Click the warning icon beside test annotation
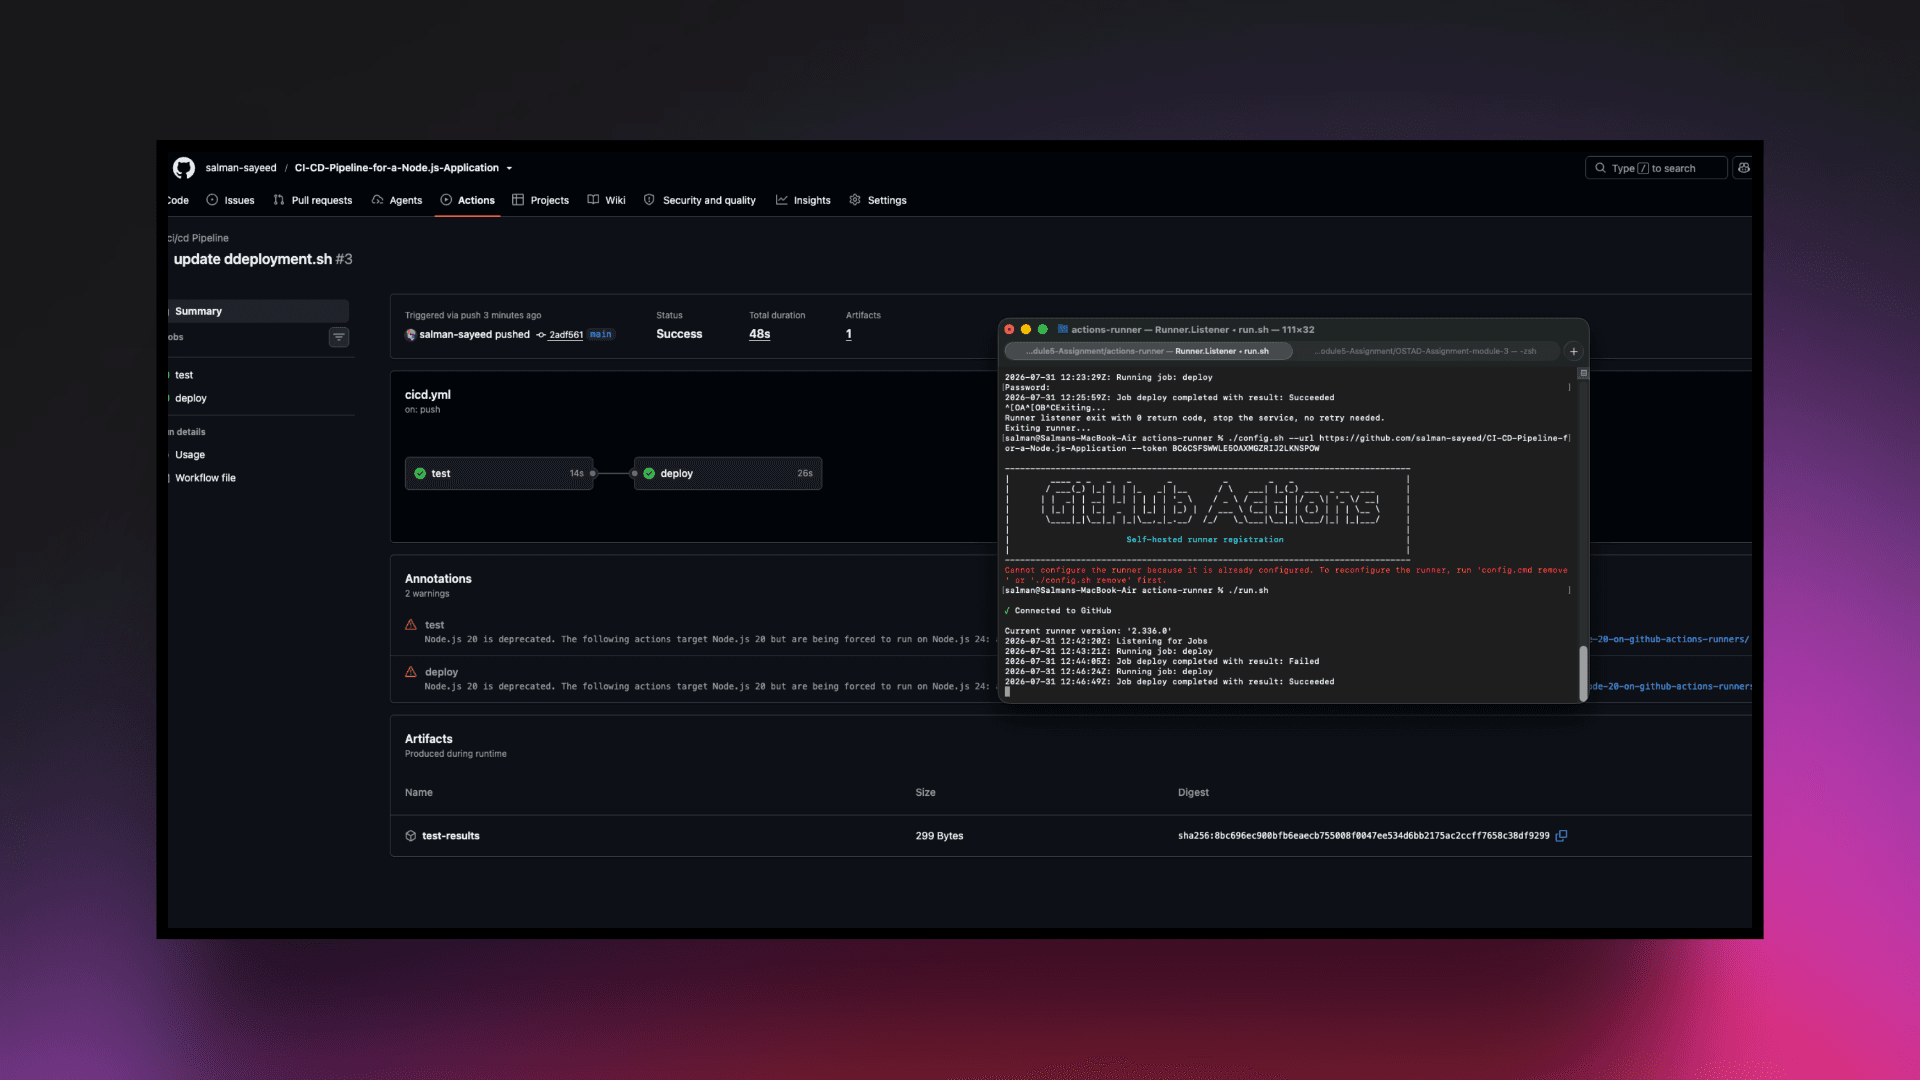Screen dimensions: 1920x1080 tap(411, 625)
